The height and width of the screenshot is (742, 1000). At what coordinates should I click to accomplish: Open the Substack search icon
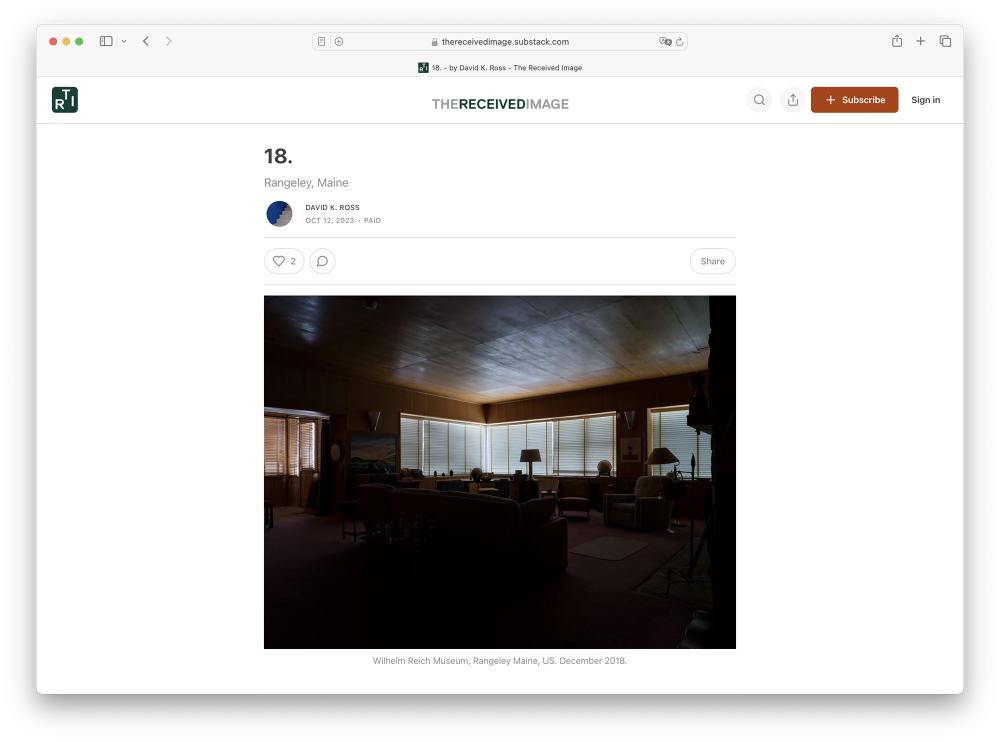[759, 100]
